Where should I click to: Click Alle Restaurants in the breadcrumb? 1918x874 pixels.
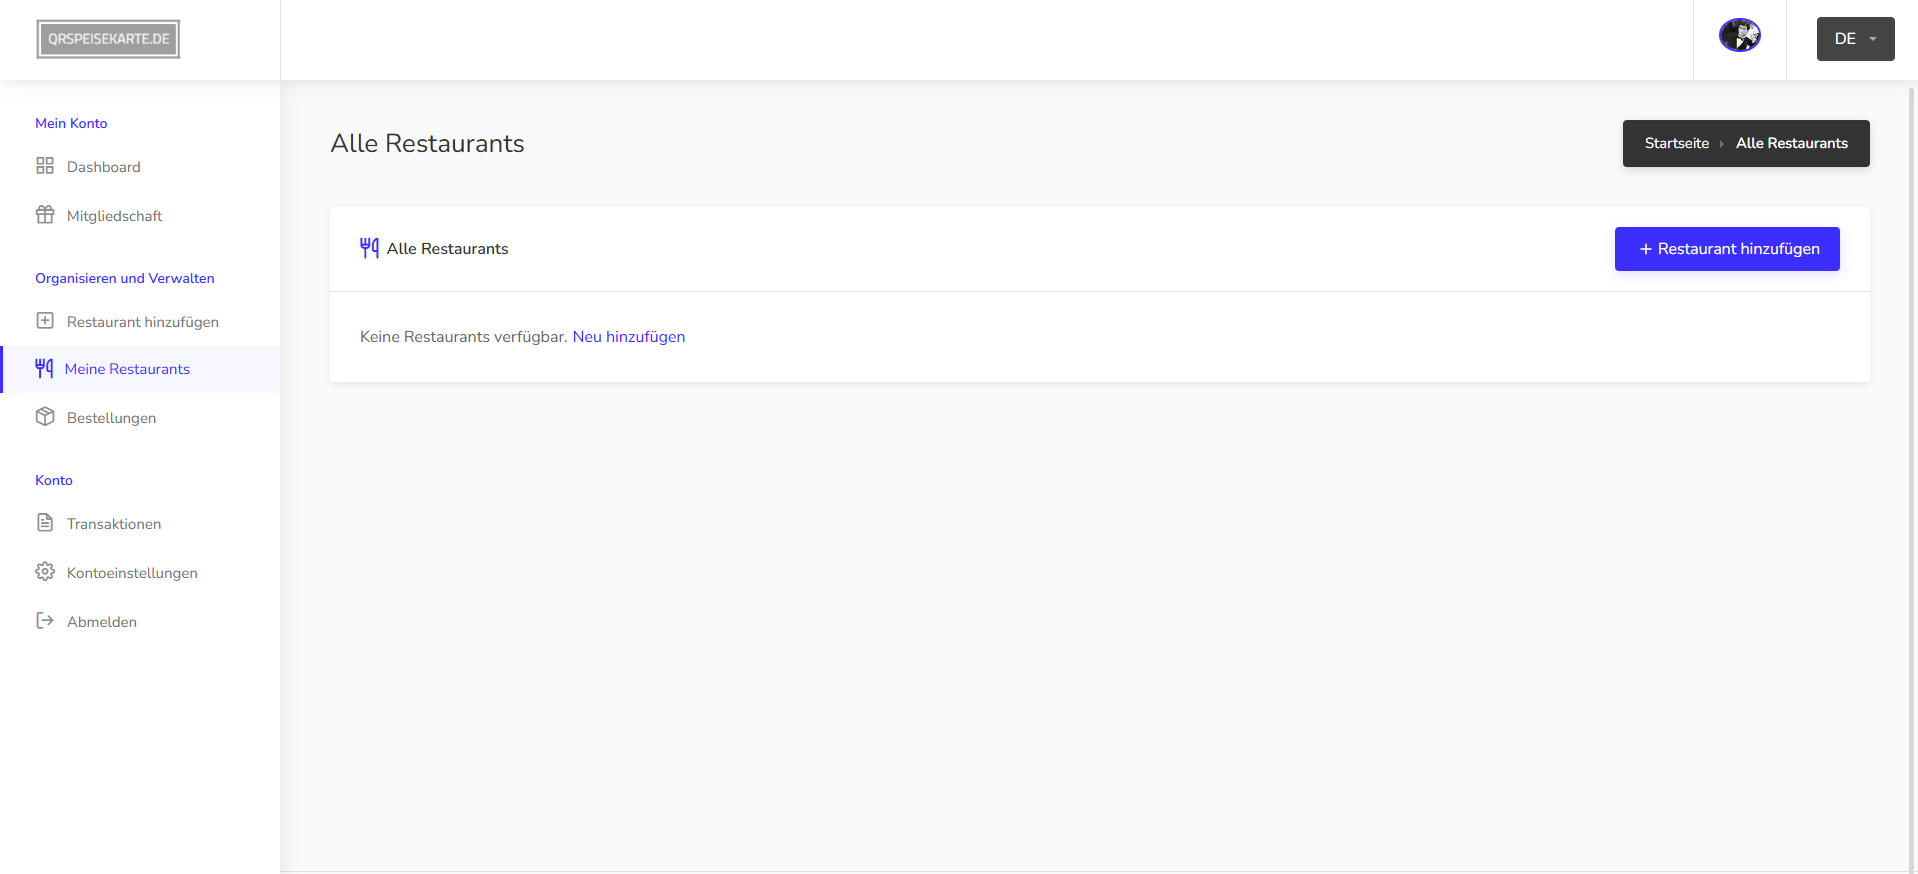(x=1791, y=143)
